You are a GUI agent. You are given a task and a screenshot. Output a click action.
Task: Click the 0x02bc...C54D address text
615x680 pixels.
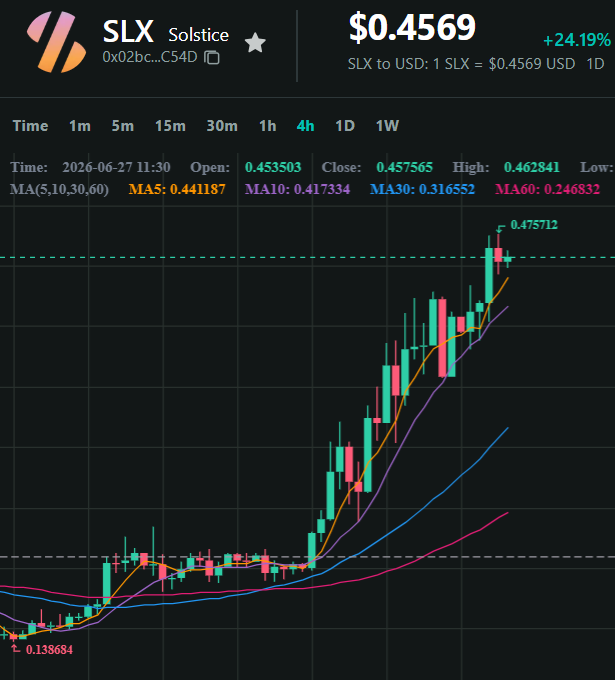[x=150, y=57]
